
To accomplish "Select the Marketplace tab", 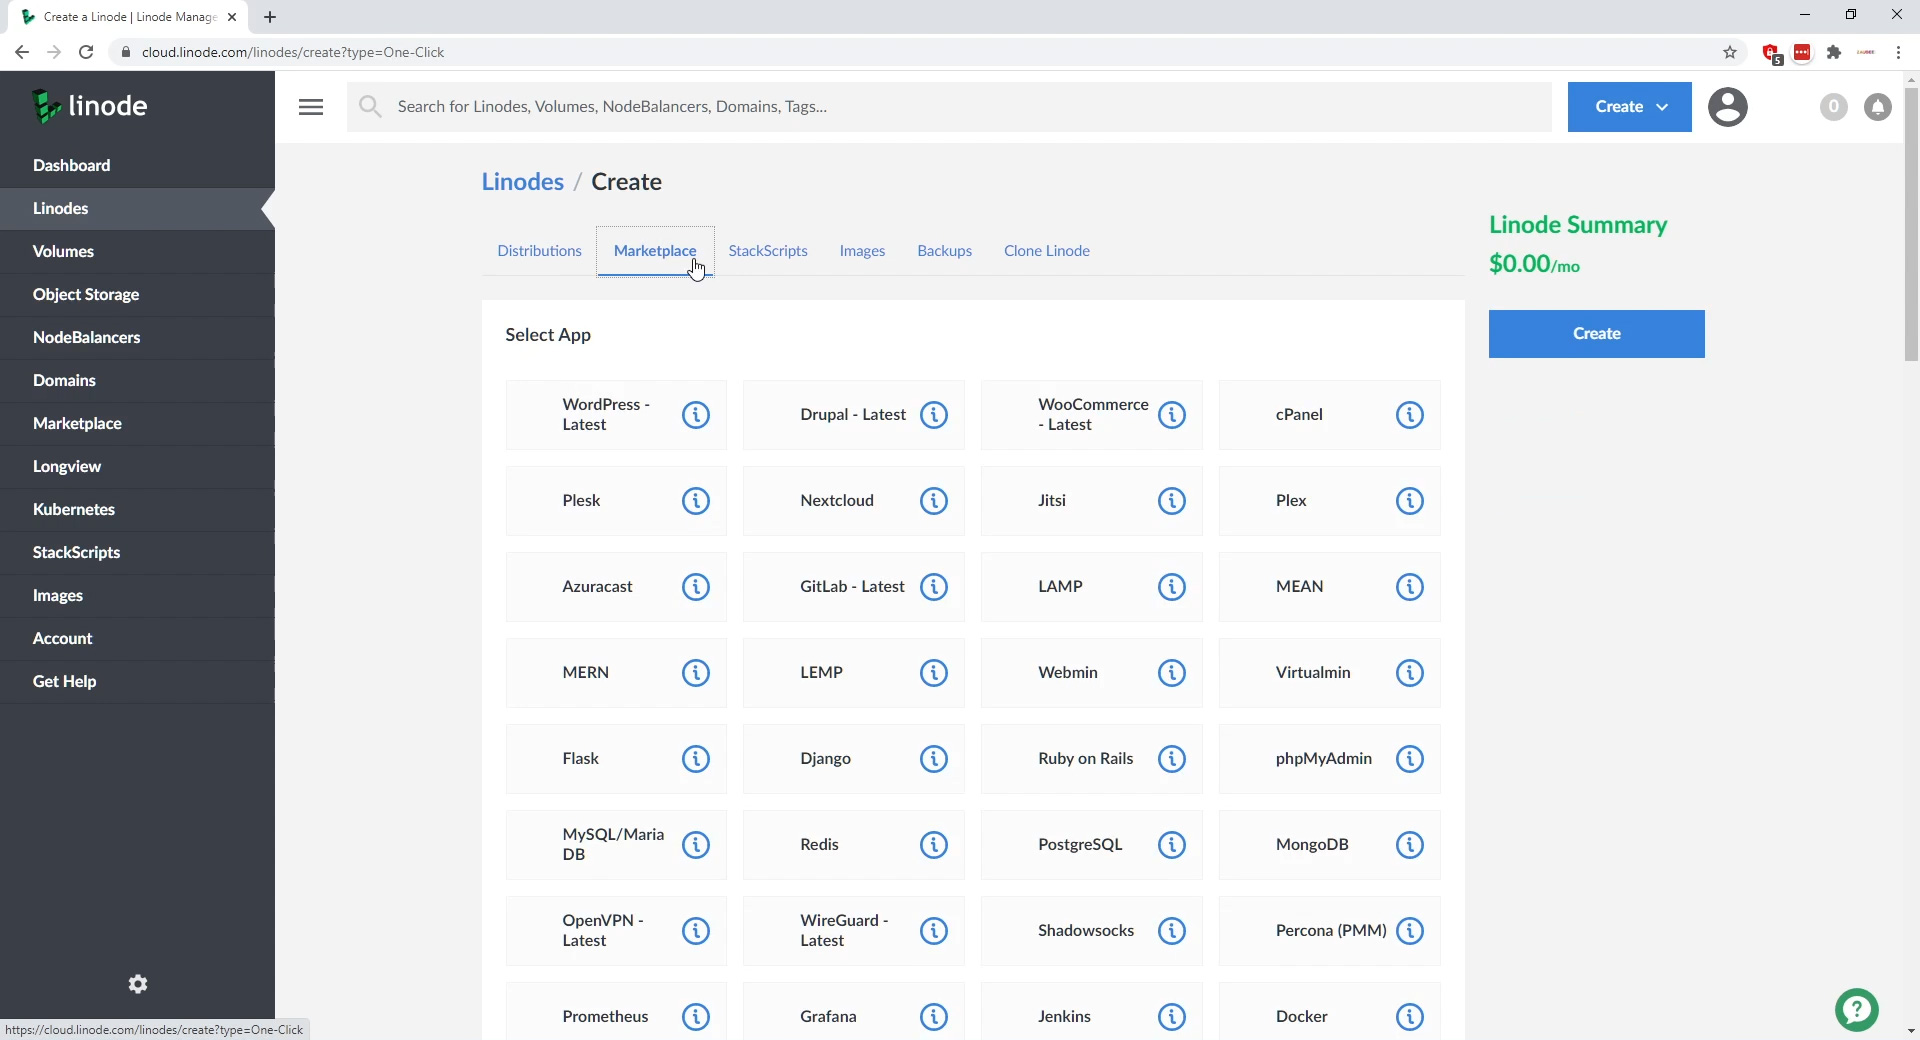I will [x=655, y=251].
